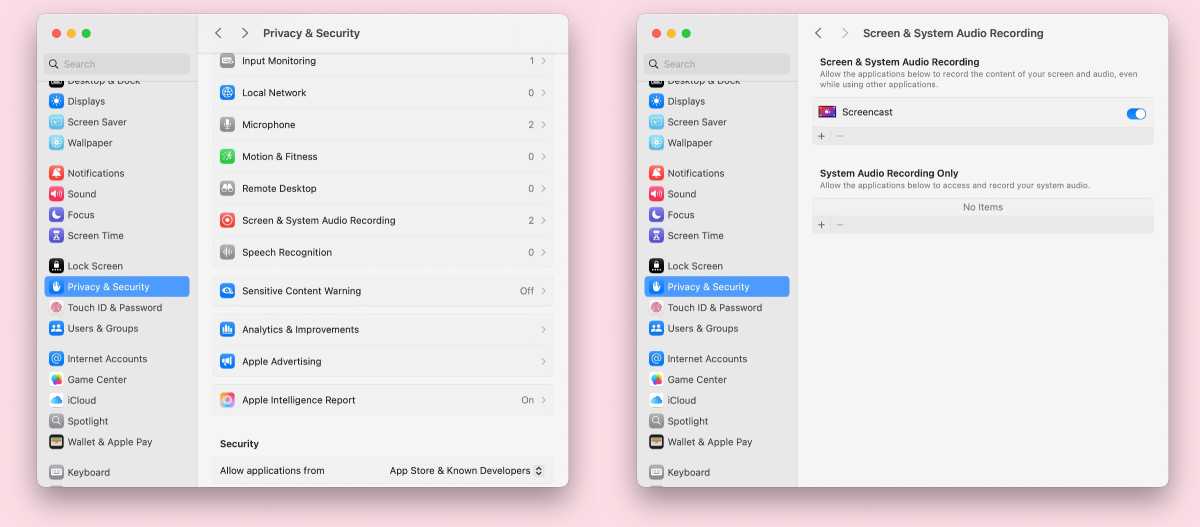The width and height of the screenshot is (1200, 527).
Task: Click Analytics & Improvements row chevron
Action: tap(543, 330)
